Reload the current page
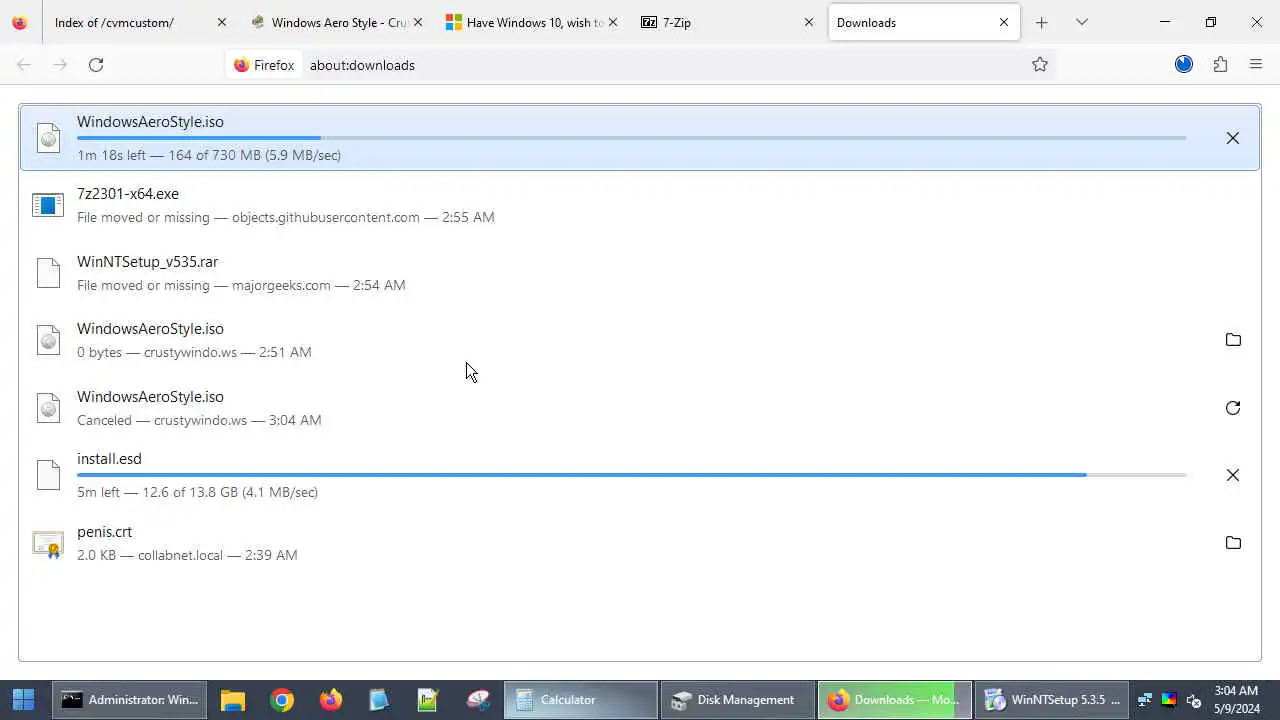Image resolution: width=1280 pixels, height=720 pixels. click(96, 65)
